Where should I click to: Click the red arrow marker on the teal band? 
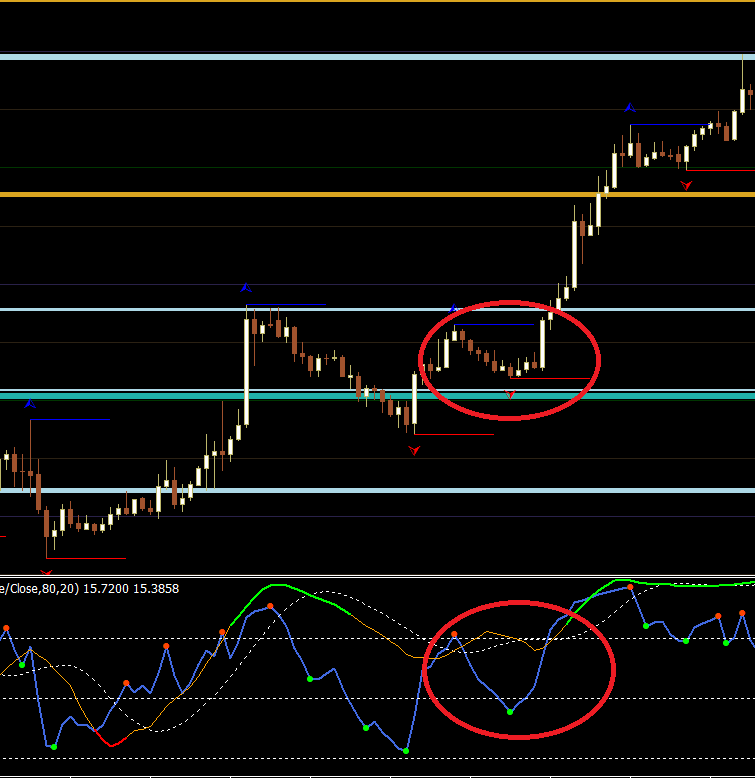[510, 394]
